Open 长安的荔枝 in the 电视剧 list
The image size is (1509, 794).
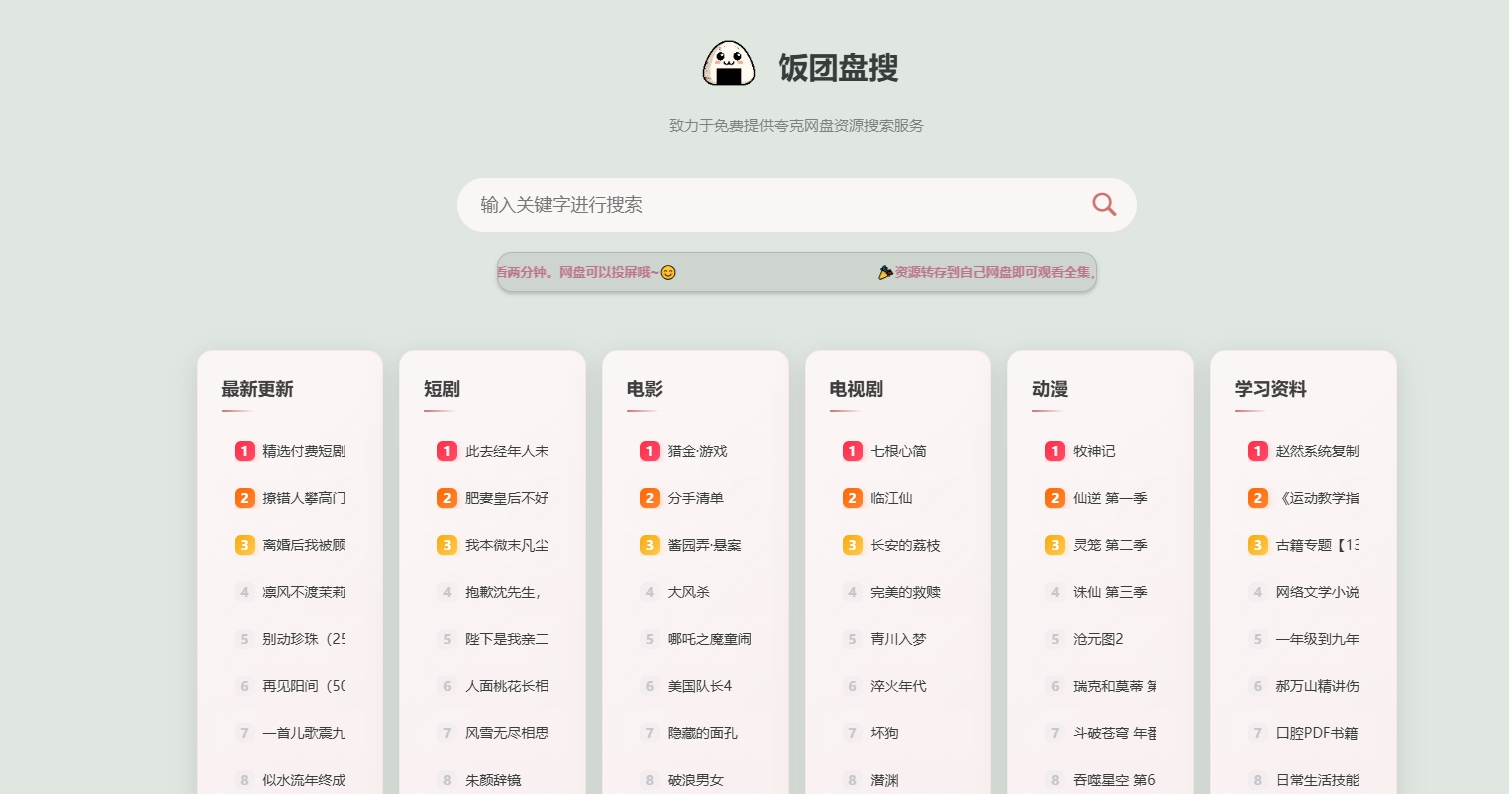(905, 545)
